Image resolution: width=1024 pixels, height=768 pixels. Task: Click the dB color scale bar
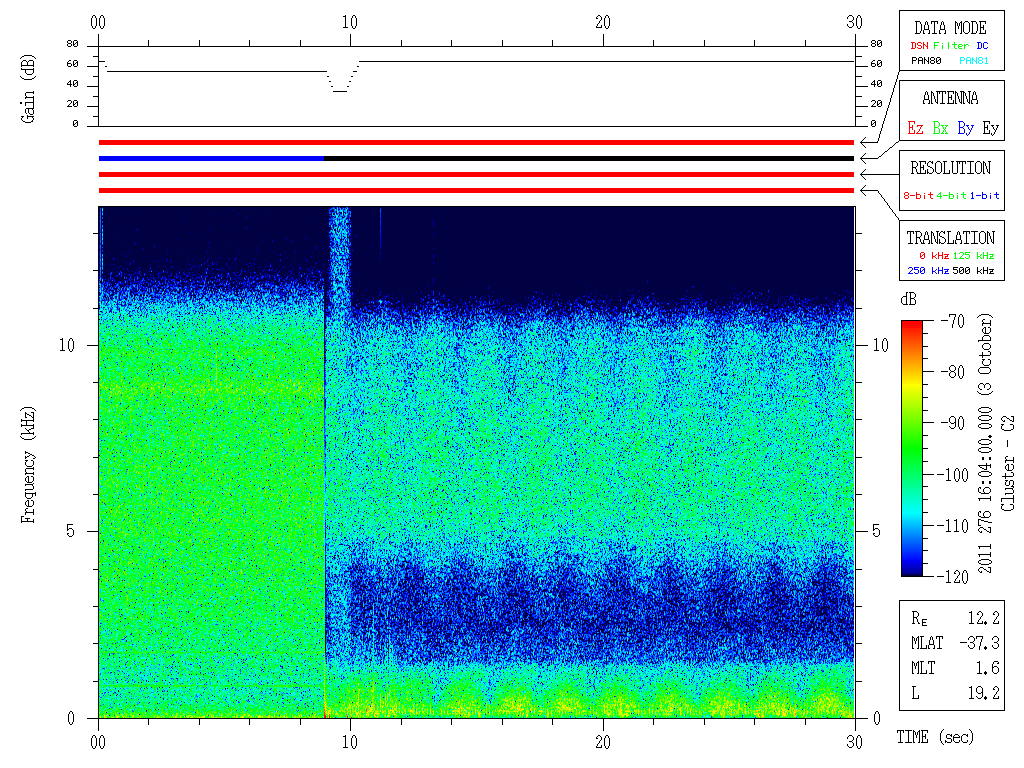pos(912,448)
